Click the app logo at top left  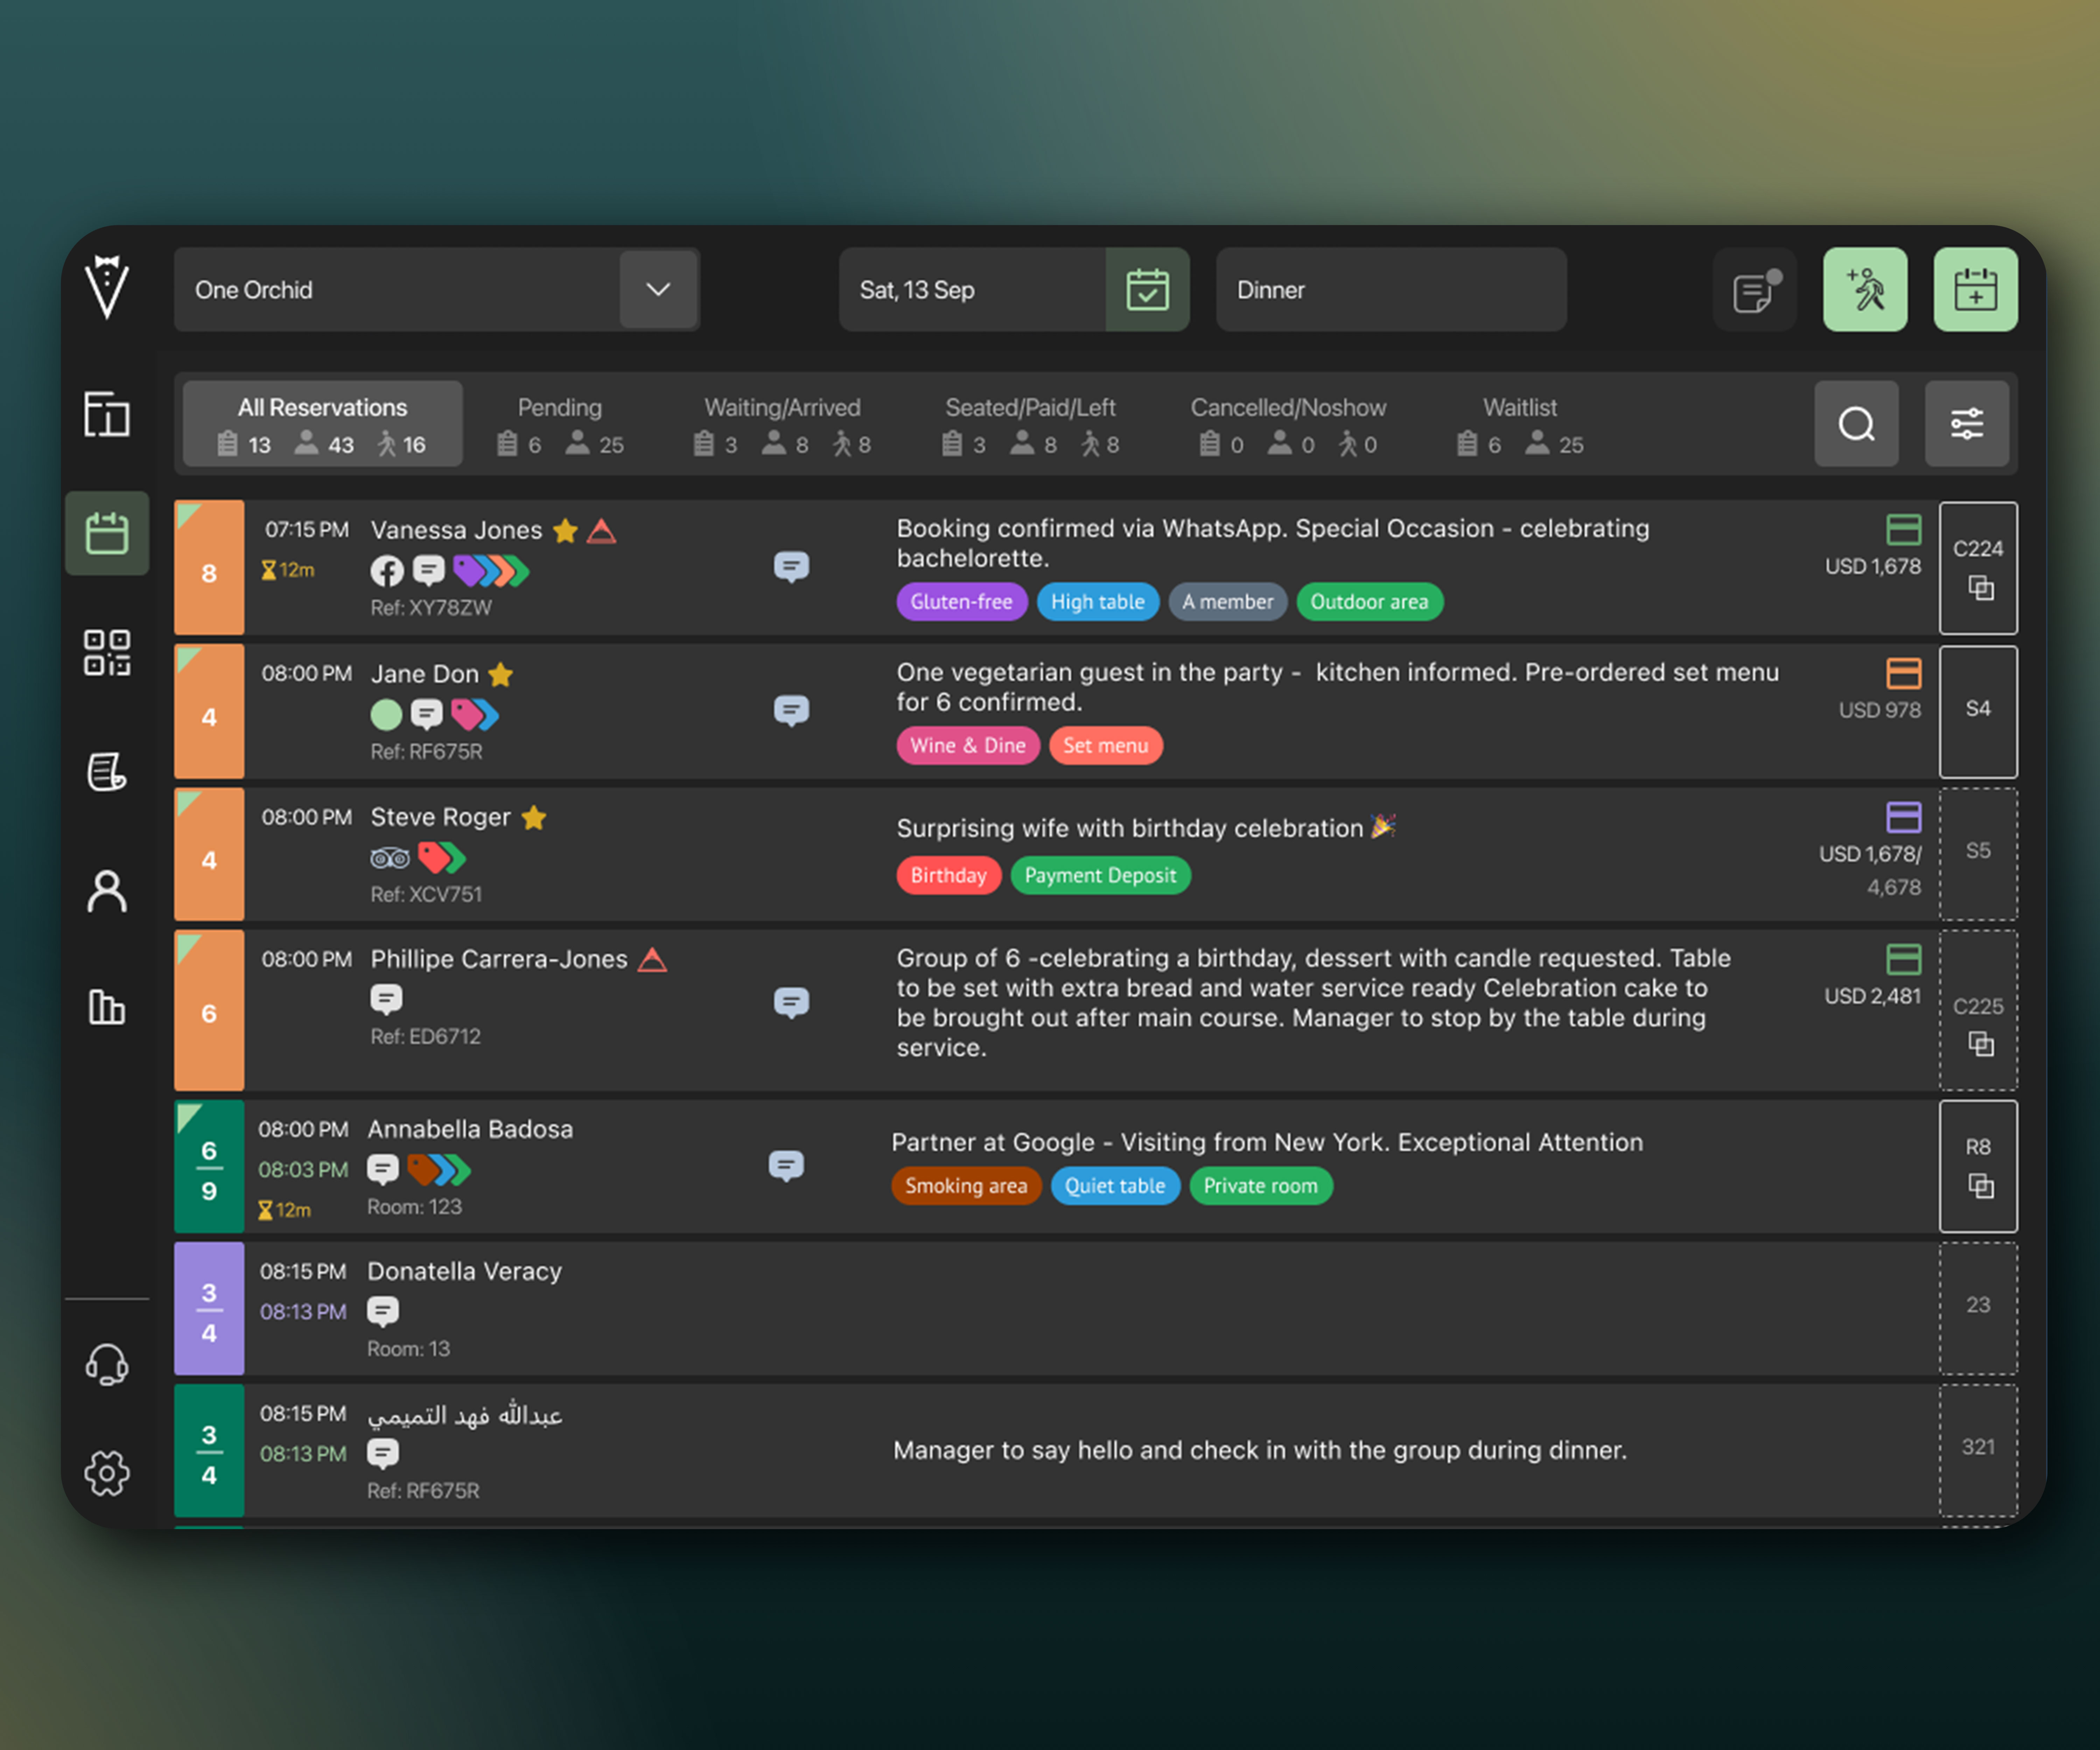pos(107,287)
